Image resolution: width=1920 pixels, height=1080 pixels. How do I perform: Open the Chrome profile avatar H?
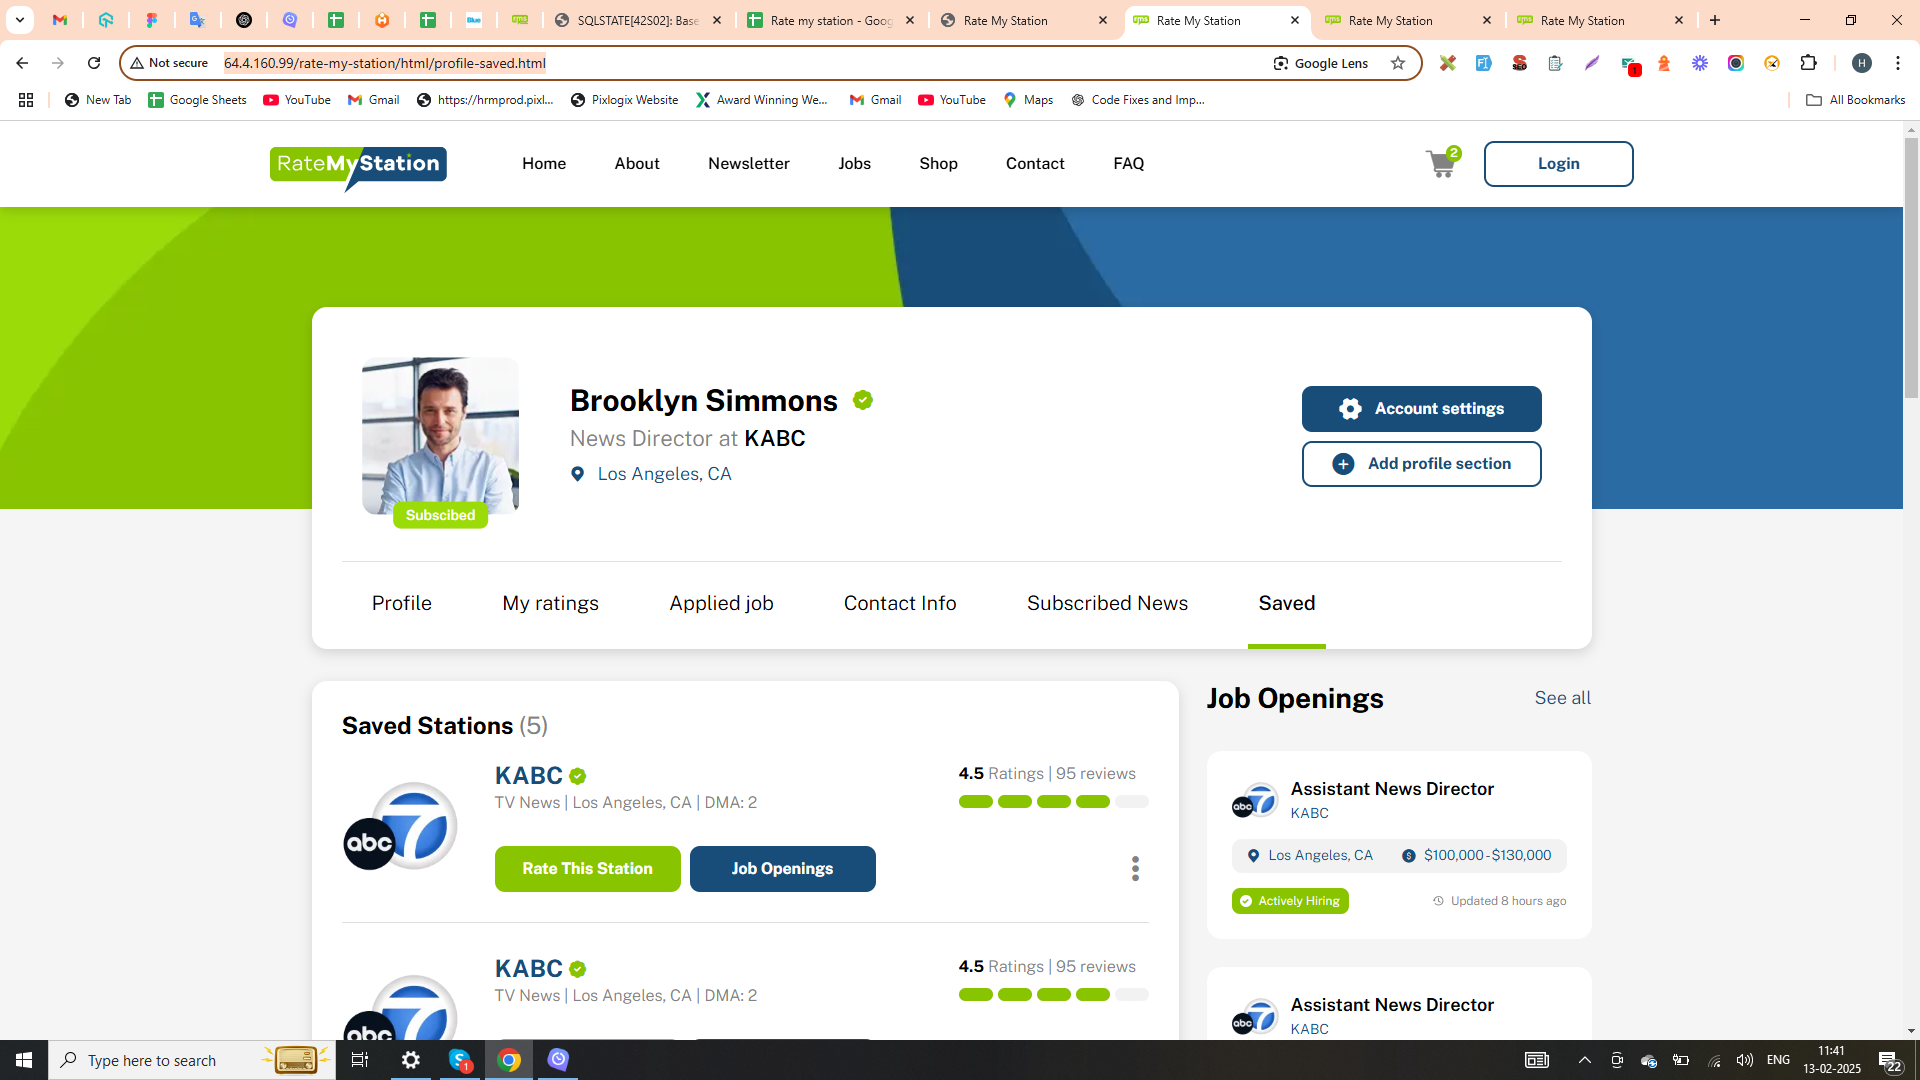point(1862,63)
